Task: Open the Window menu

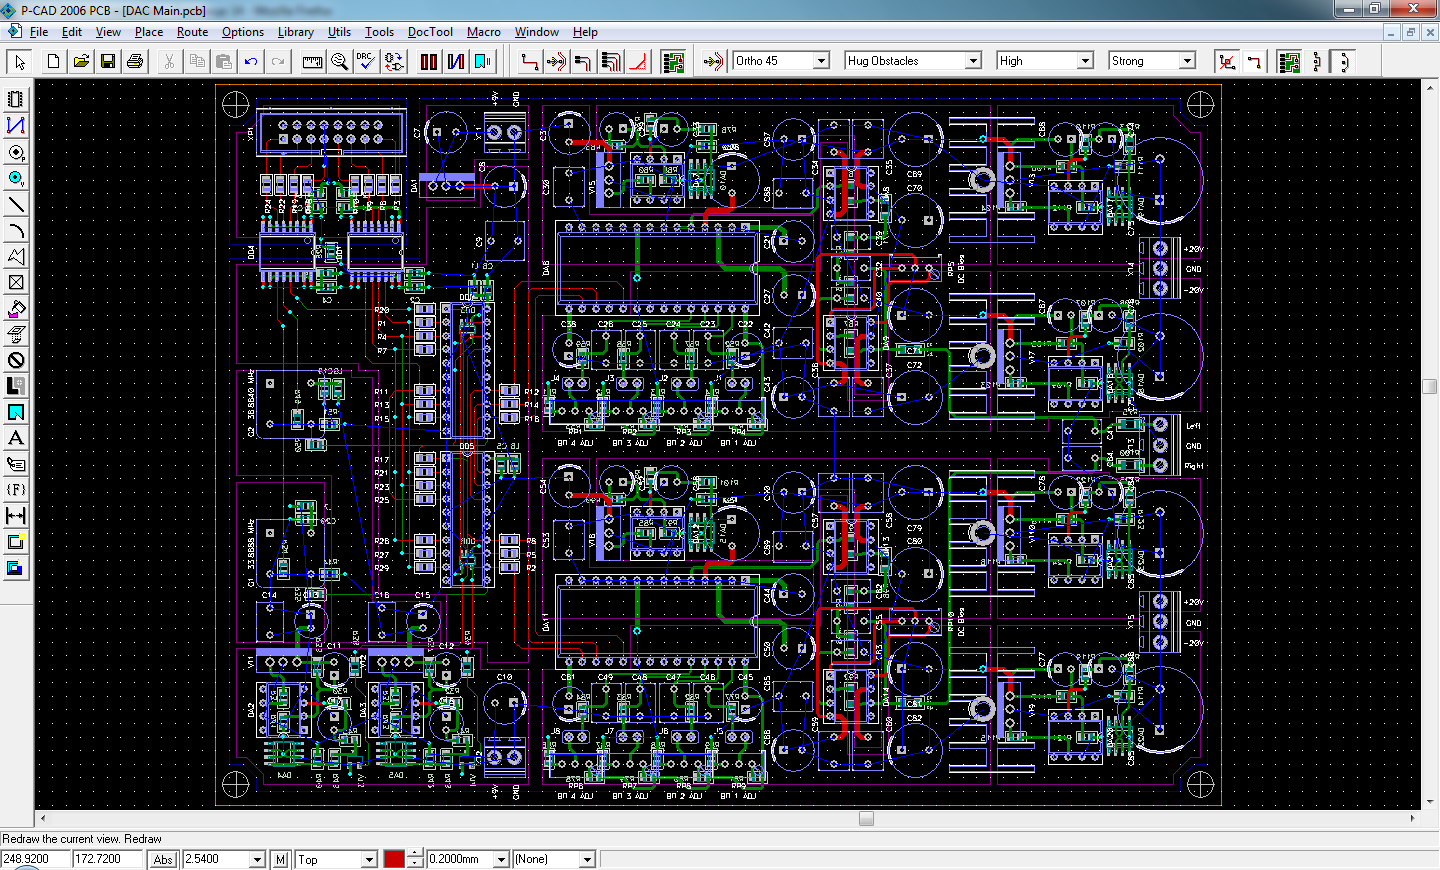Action: [x=537, y=32]
